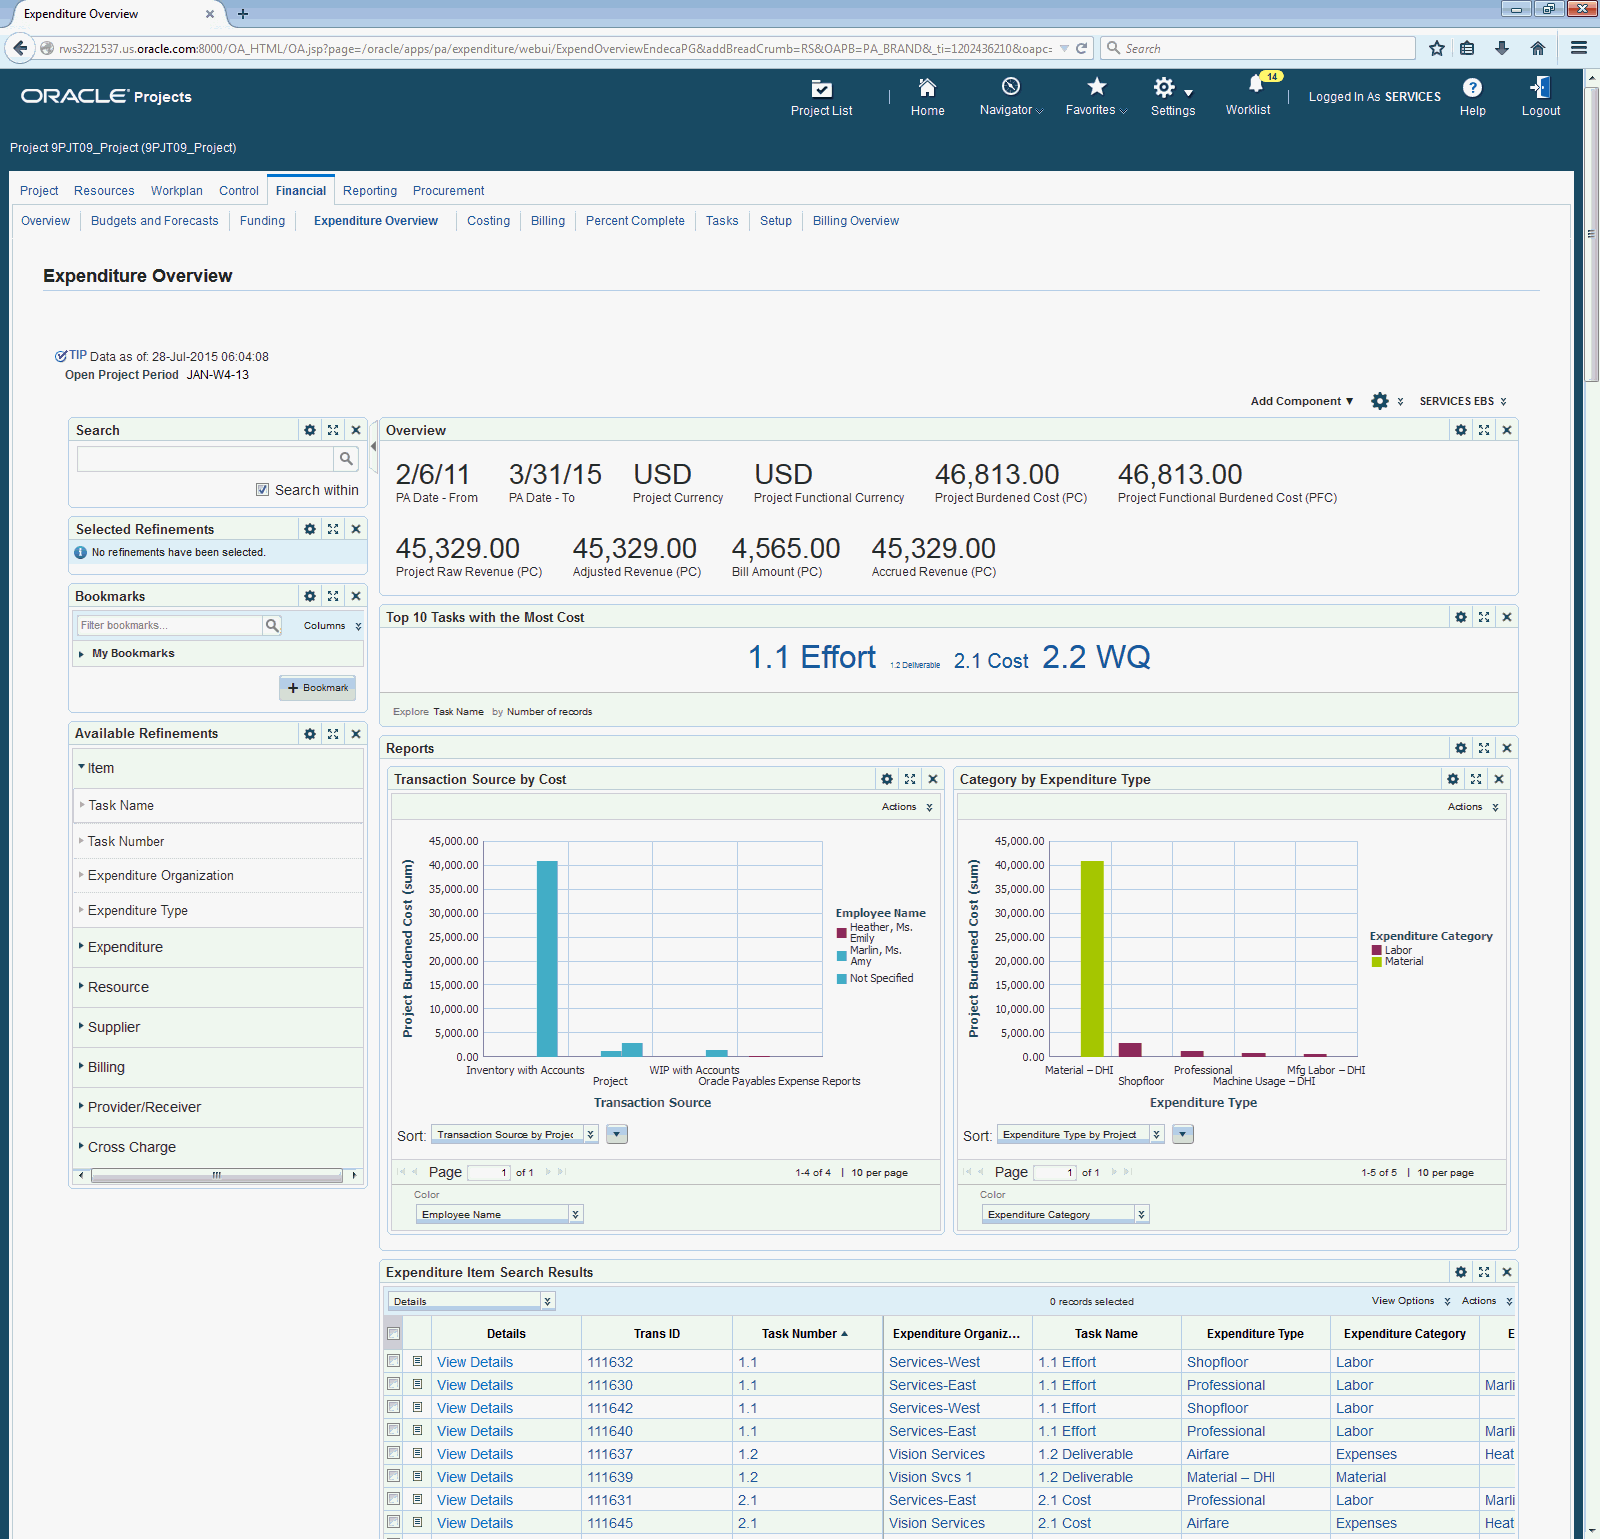Select checkbox for Trans ID 111640 row
Viewport: 1600px width, 1539px height.
click(x=394, y=1430)
